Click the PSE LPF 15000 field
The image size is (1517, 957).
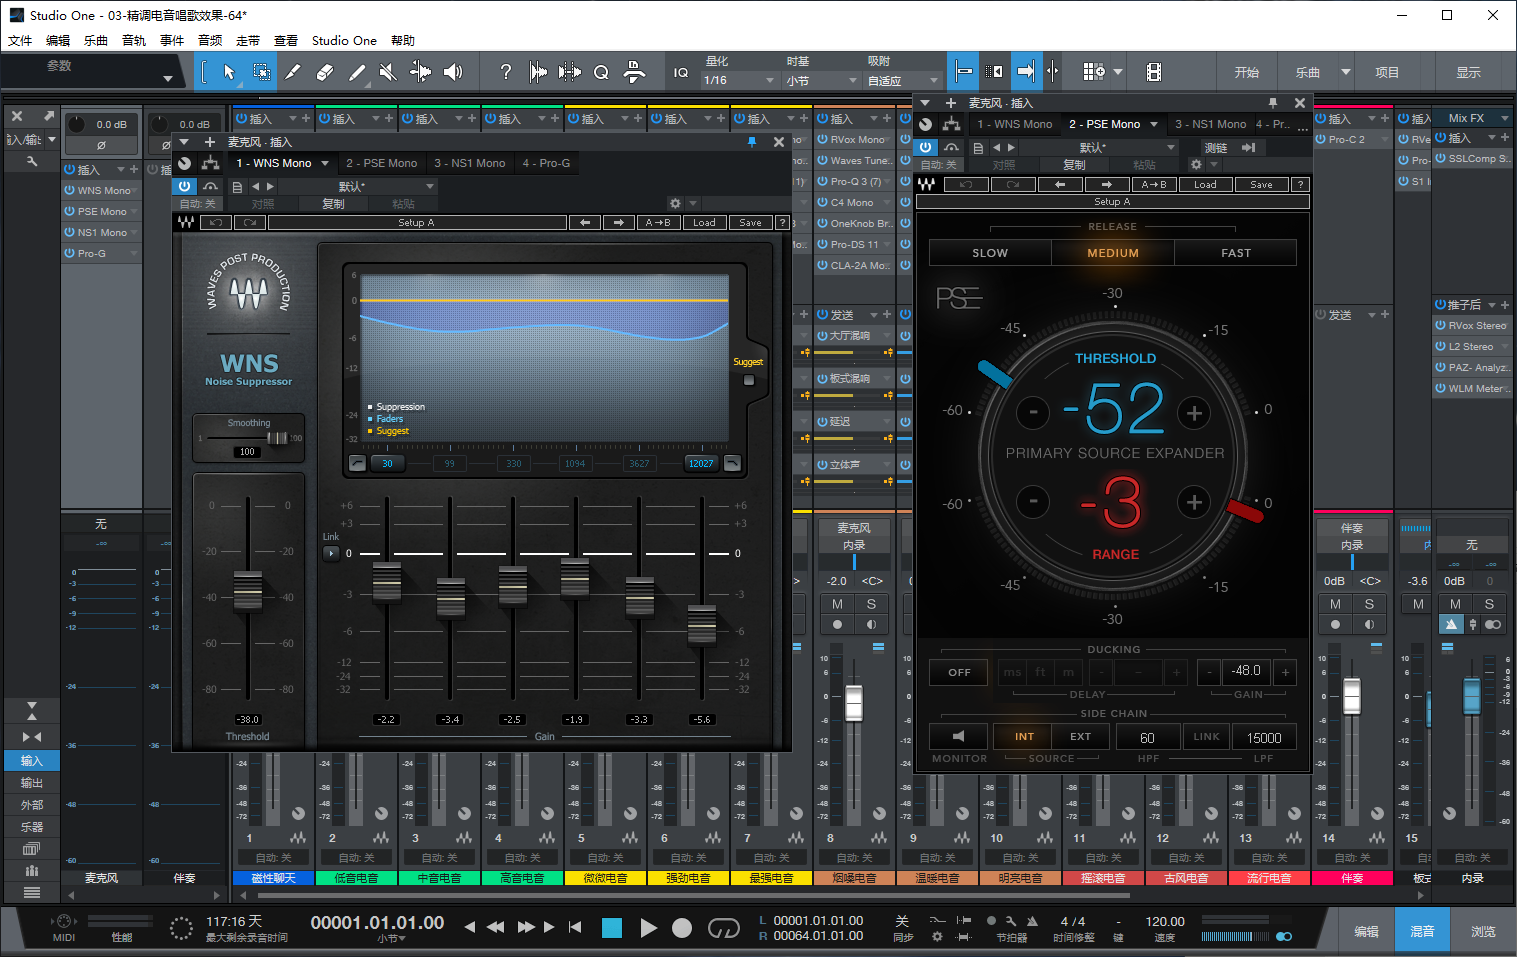(x=1263, y=738)
